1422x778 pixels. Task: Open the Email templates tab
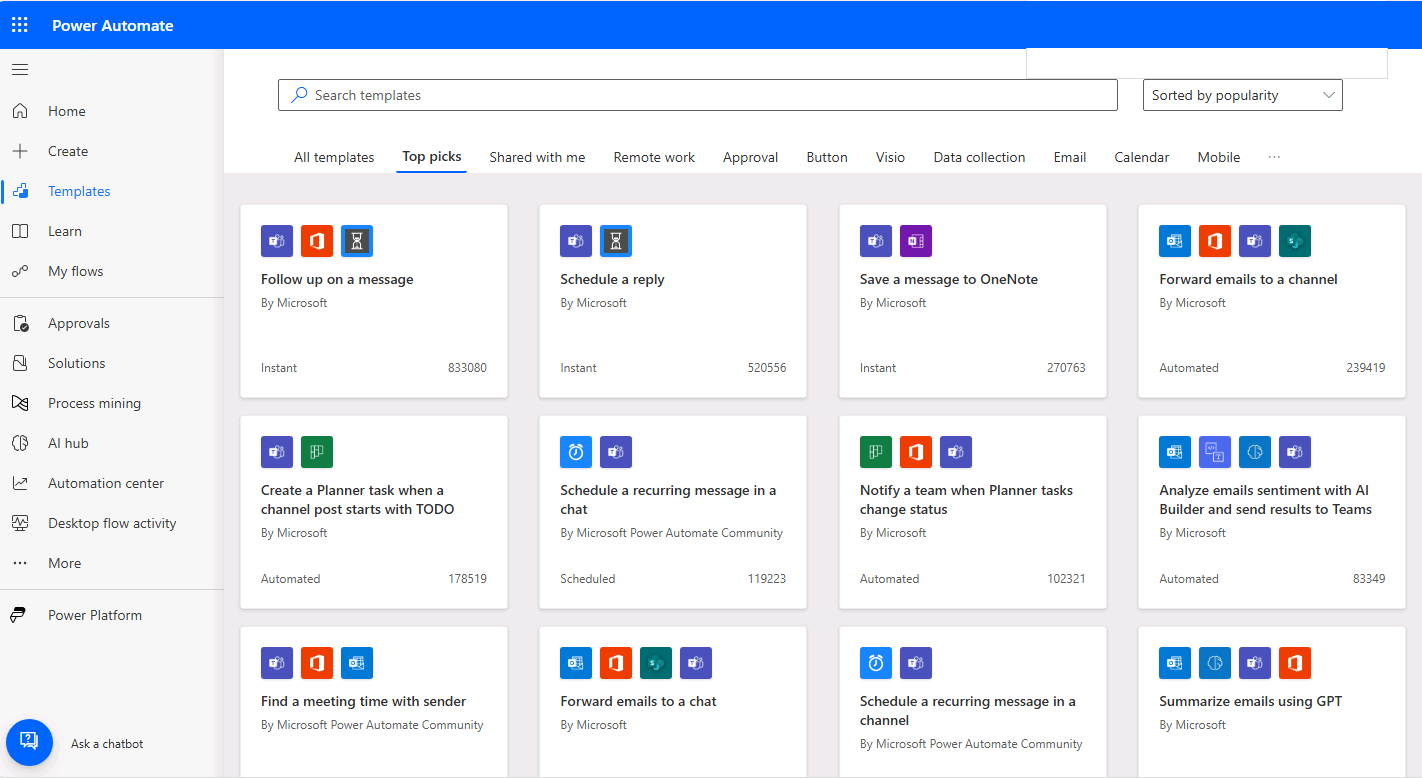(1070, 157)
